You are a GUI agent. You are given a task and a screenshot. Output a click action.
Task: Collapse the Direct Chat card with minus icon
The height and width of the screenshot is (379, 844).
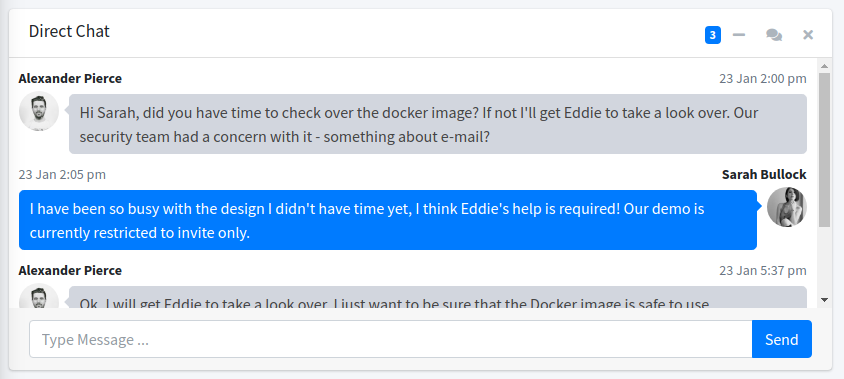(739, 35)
